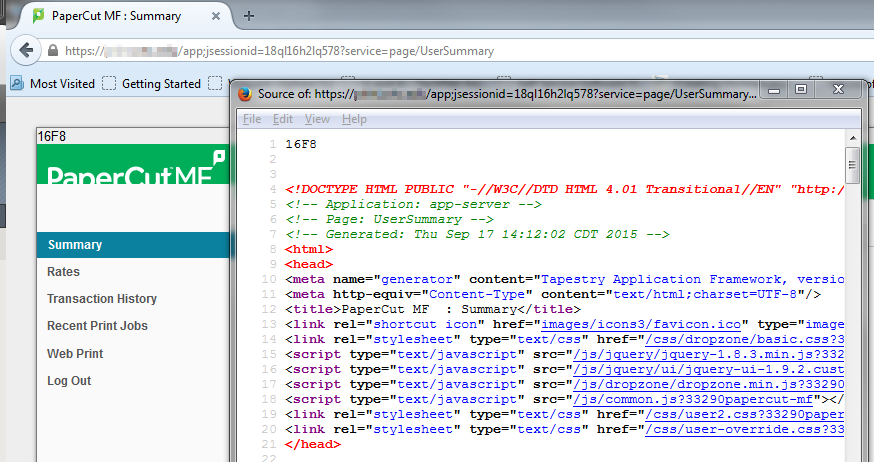Viewport: 874px width, 462px height.
Task: Maximize the page source window
Action: pos(801,90)
